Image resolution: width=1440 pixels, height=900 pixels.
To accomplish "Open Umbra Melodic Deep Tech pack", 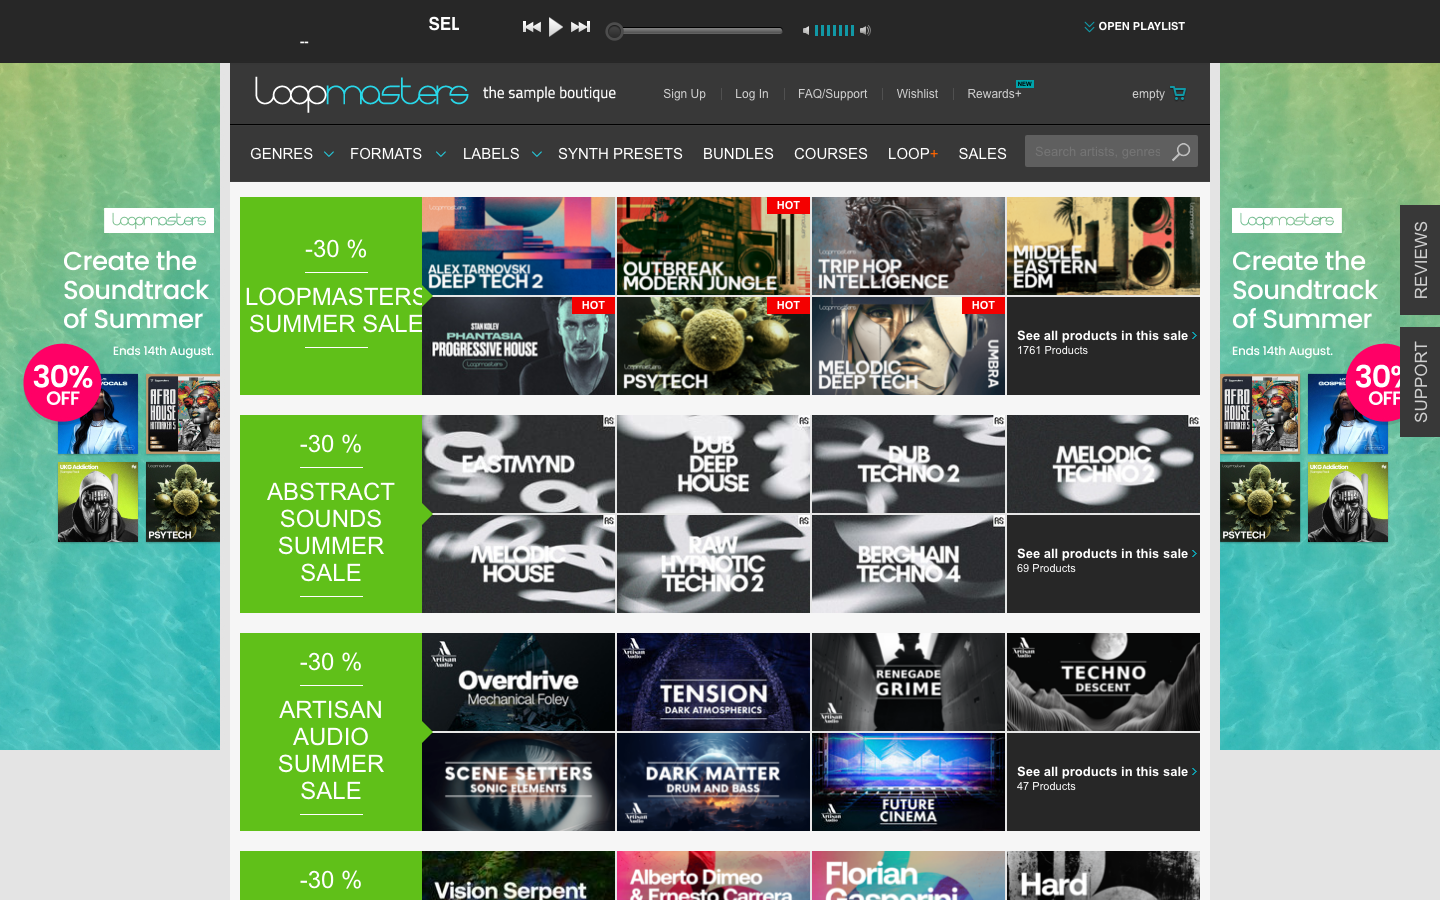I will click(x=908, y=346).
